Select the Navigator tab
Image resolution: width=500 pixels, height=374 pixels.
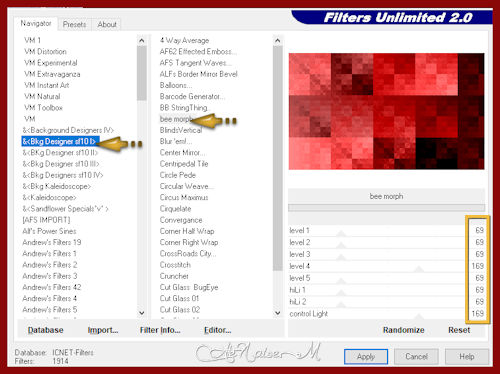pyautogui.click(x=36, y=23)
